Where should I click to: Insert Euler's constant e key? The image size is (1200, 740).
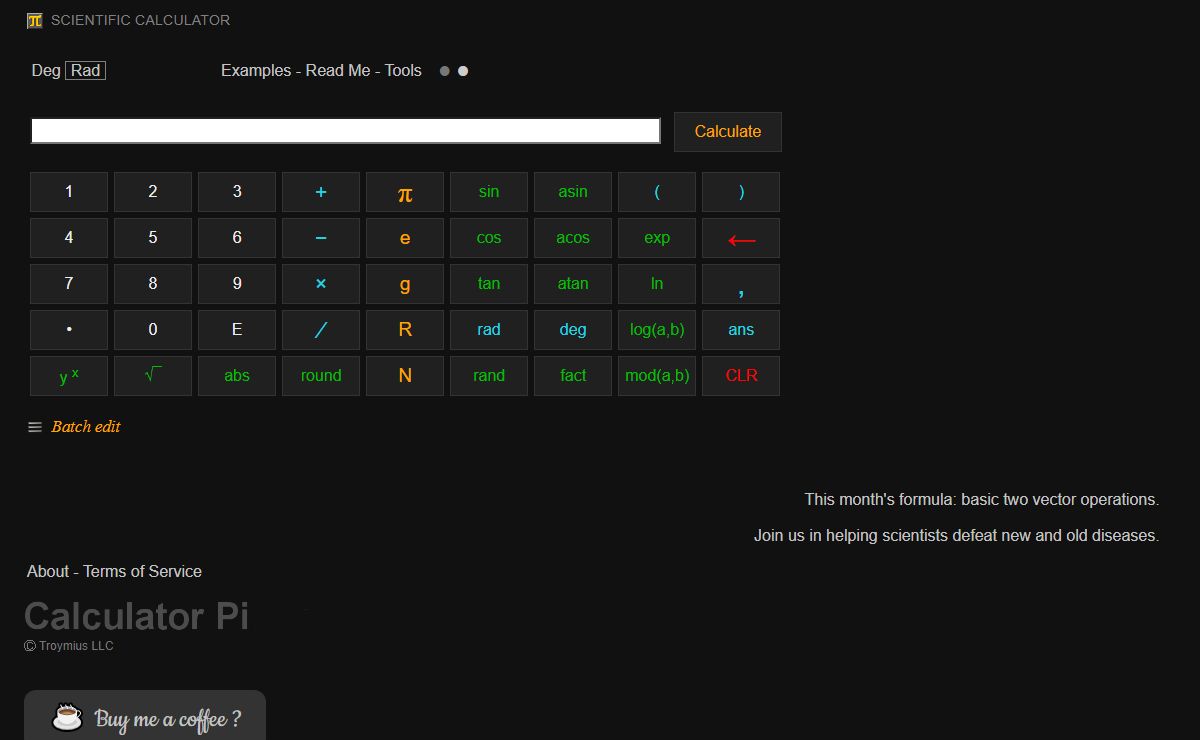pos(405,238)
